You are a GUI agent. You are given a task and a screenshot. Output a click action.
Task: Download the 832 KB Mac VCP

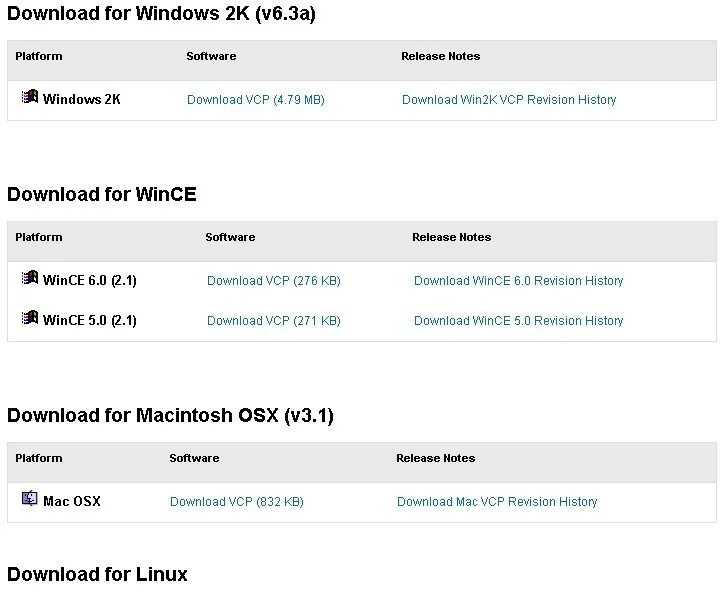tap(236, 502)
